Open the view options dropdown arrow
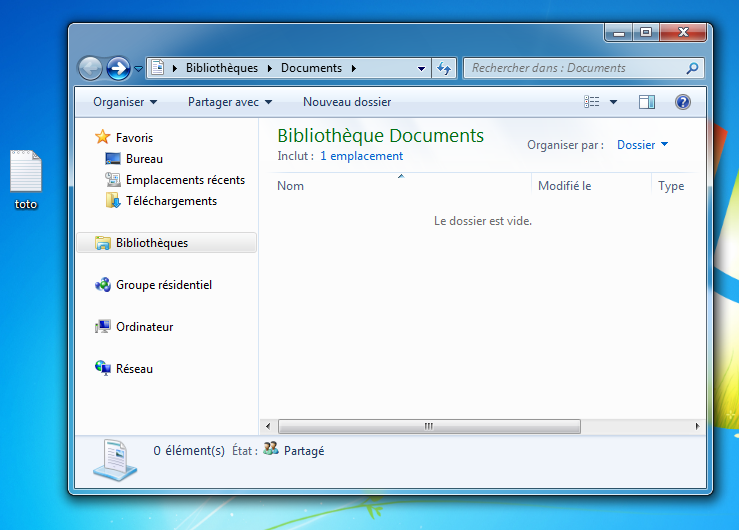The width and height of the screenshot is (739, 530). [613, 102]
